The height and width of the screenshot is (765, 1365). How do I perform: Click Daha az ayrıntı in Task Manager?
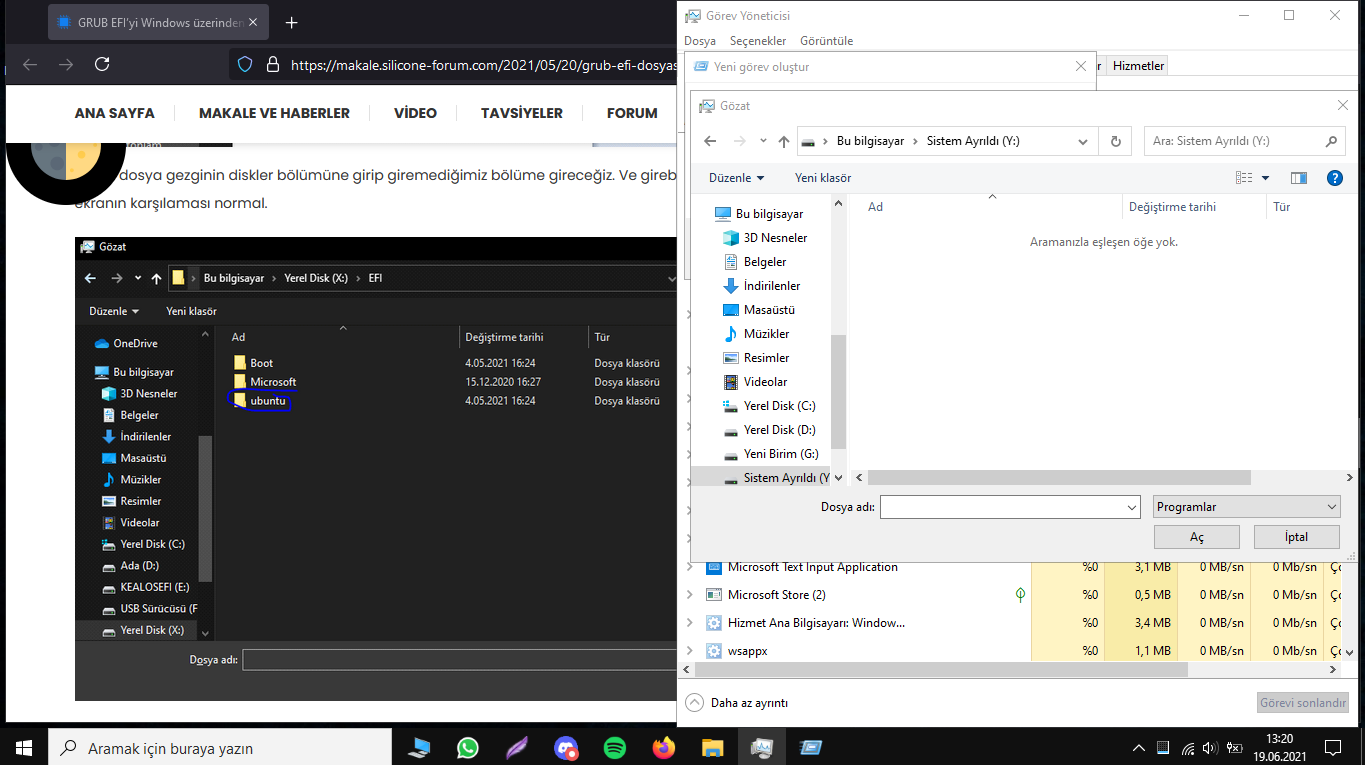coord(738,703)
